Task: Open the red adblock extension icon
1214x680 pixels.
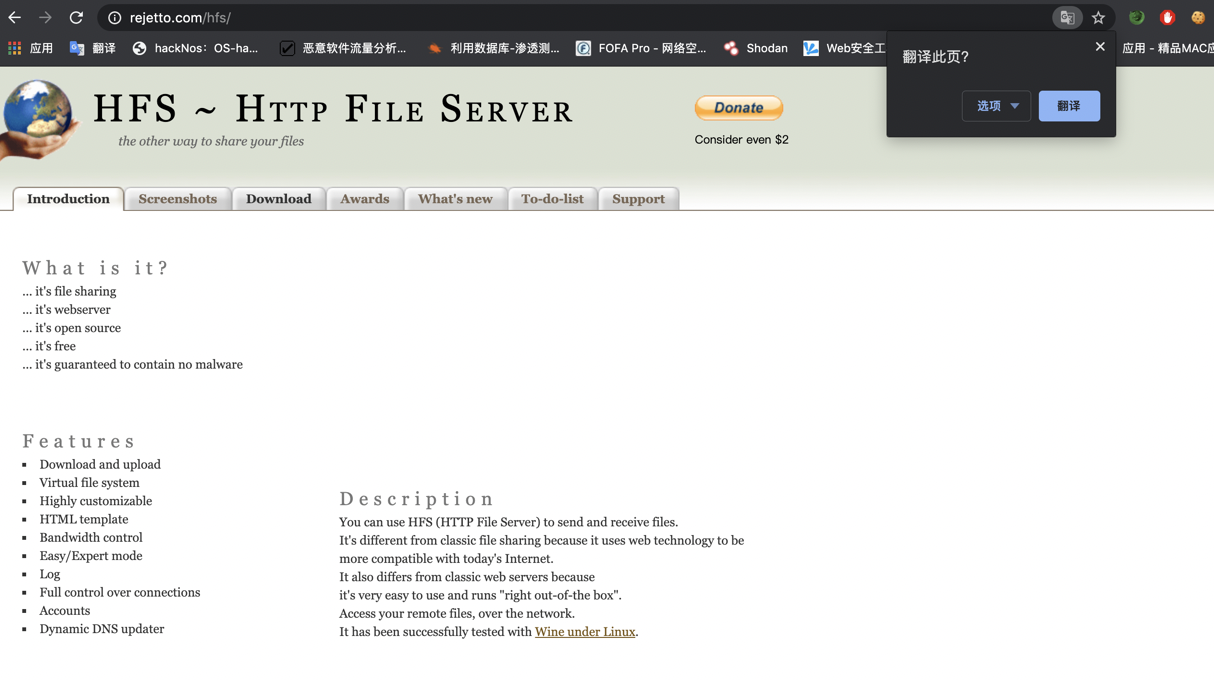Action: [x=1167, y=18]
